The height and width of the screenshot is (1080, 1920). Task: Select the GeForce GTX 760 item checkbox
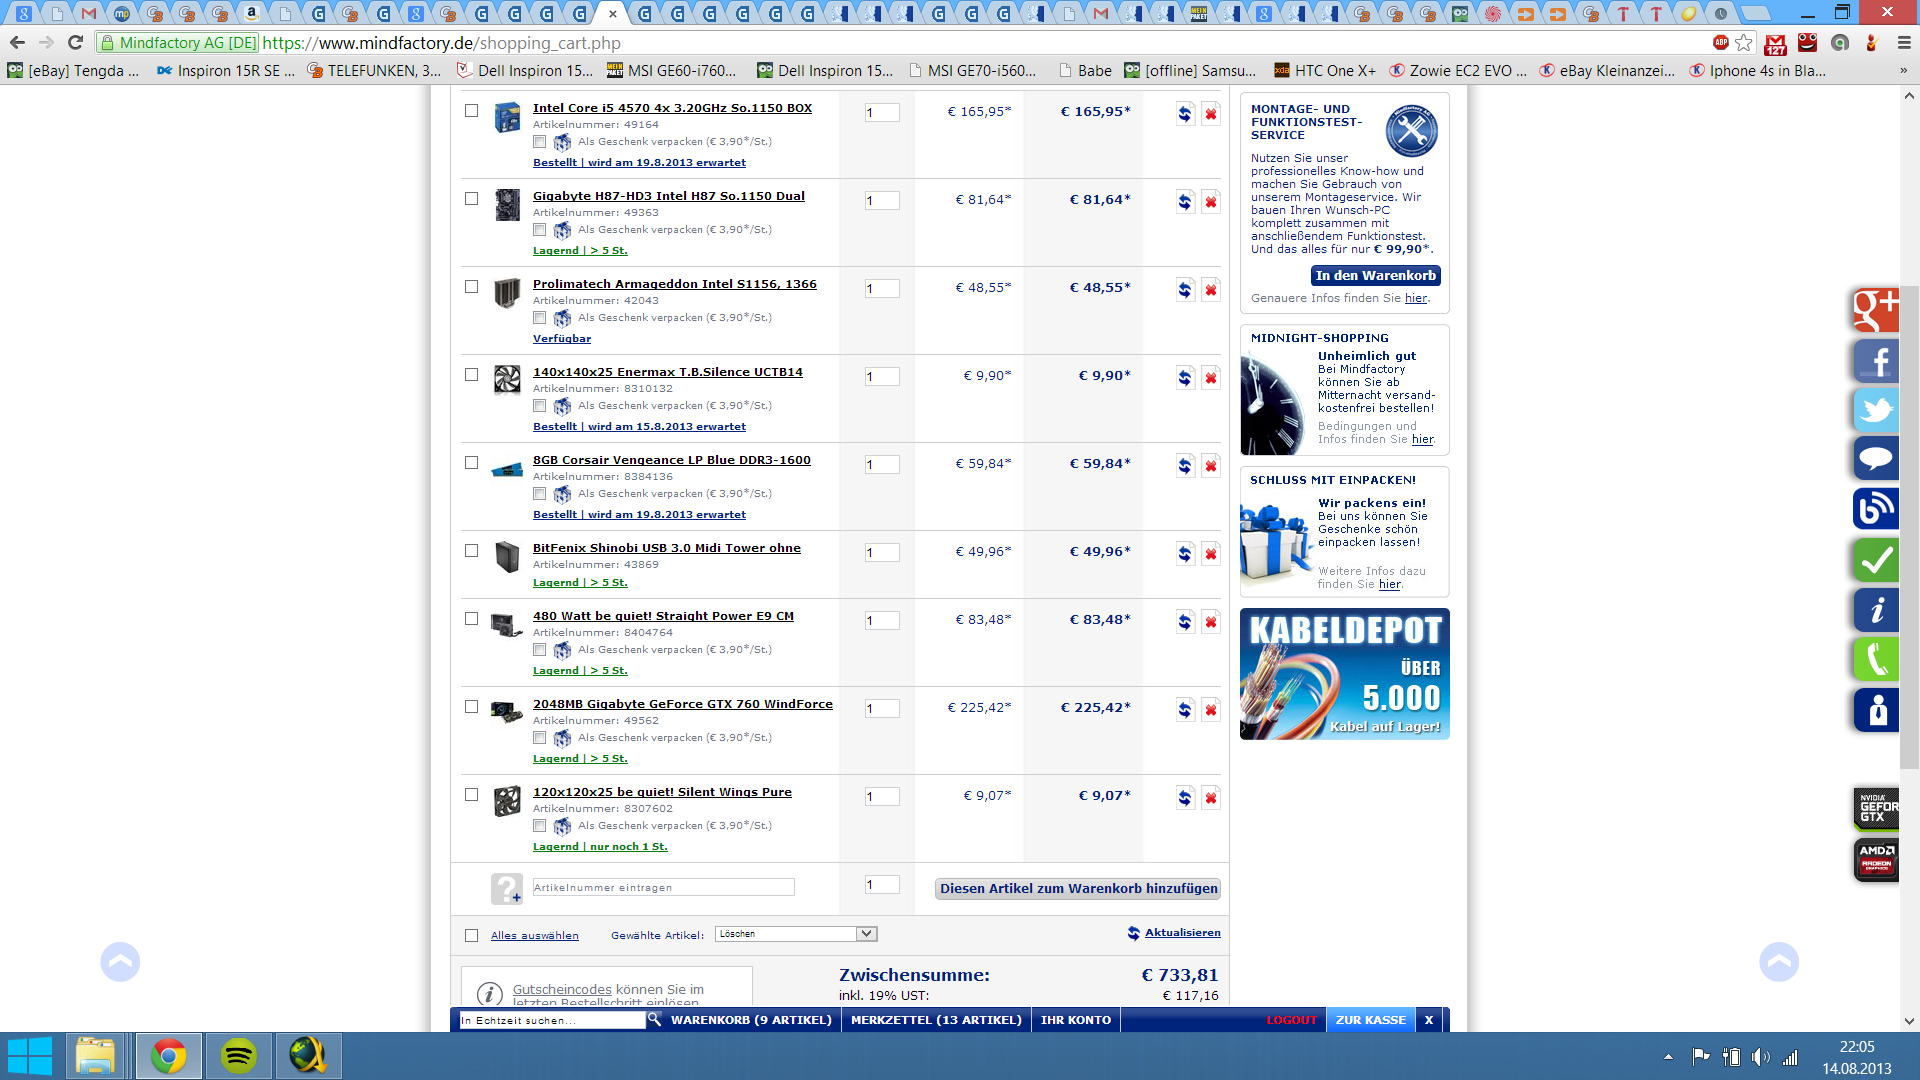pos(471,707)
